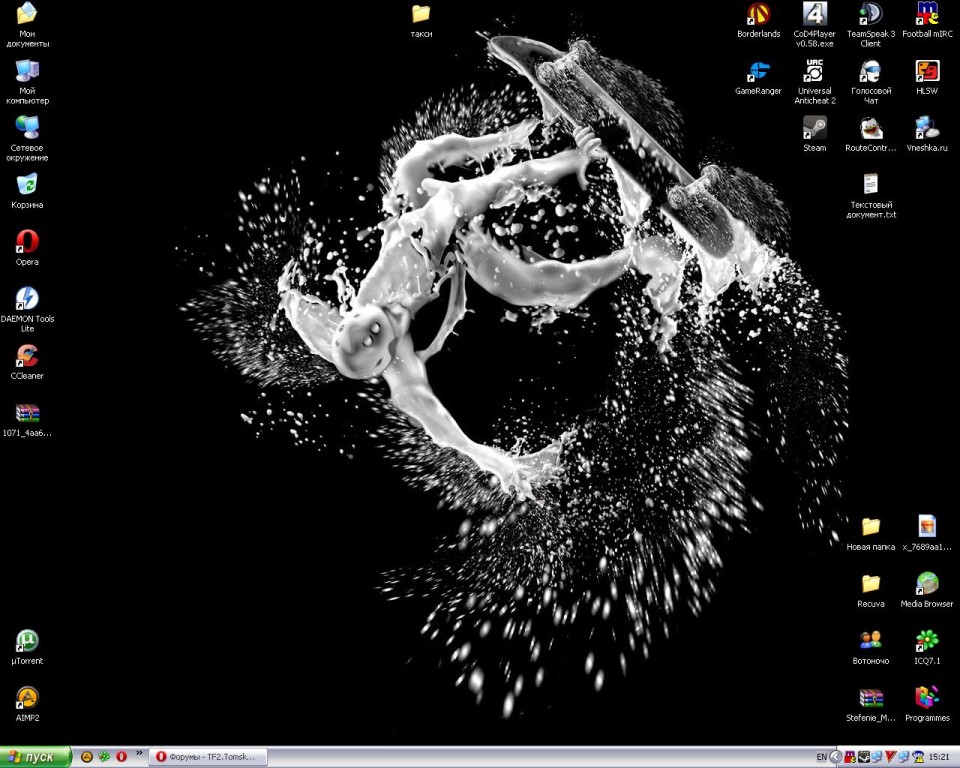Launch the Steam desktop shortcut
The height and width of the screenshot is (768, 960).
814,128
